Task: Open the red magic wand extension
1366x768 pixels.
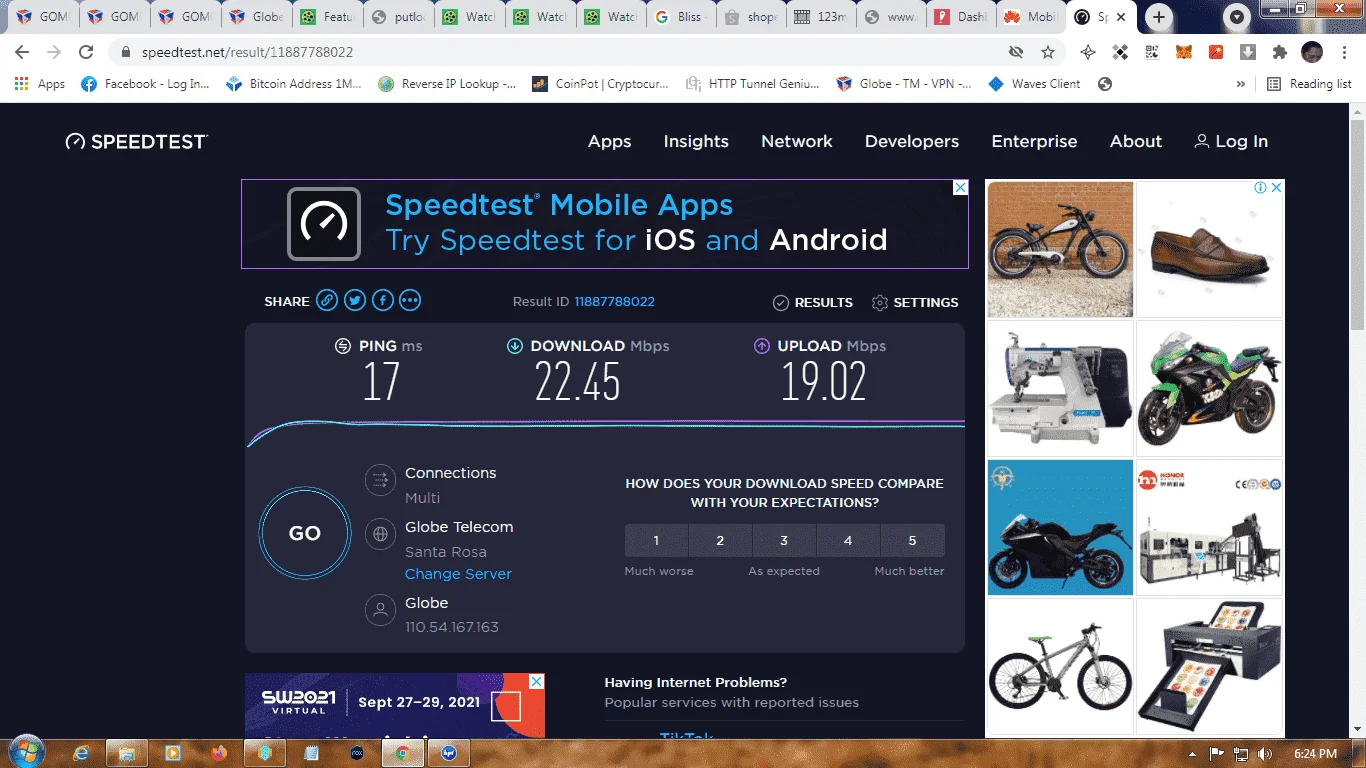Action: coord(1216,52)
